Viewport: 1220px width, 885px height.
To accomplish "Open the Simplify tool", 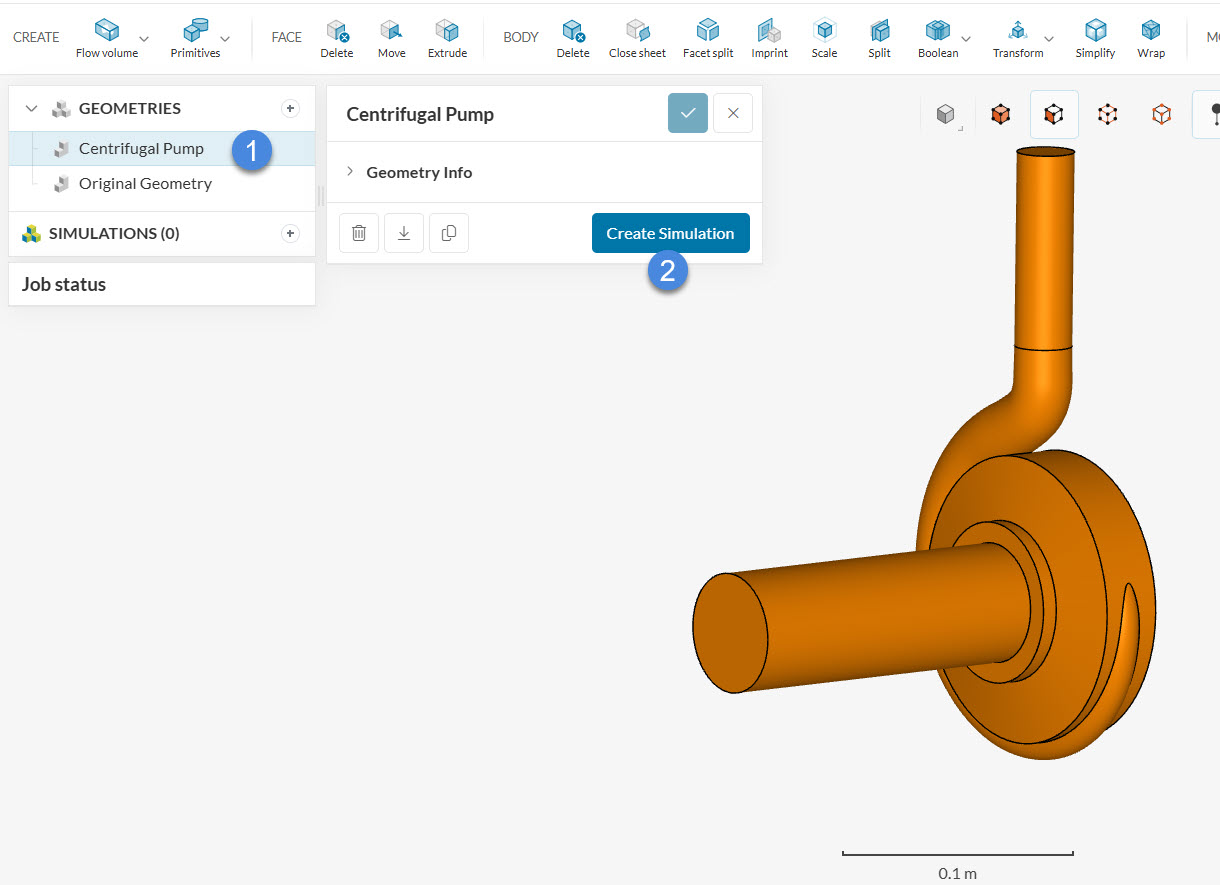I will [1095, 35].
